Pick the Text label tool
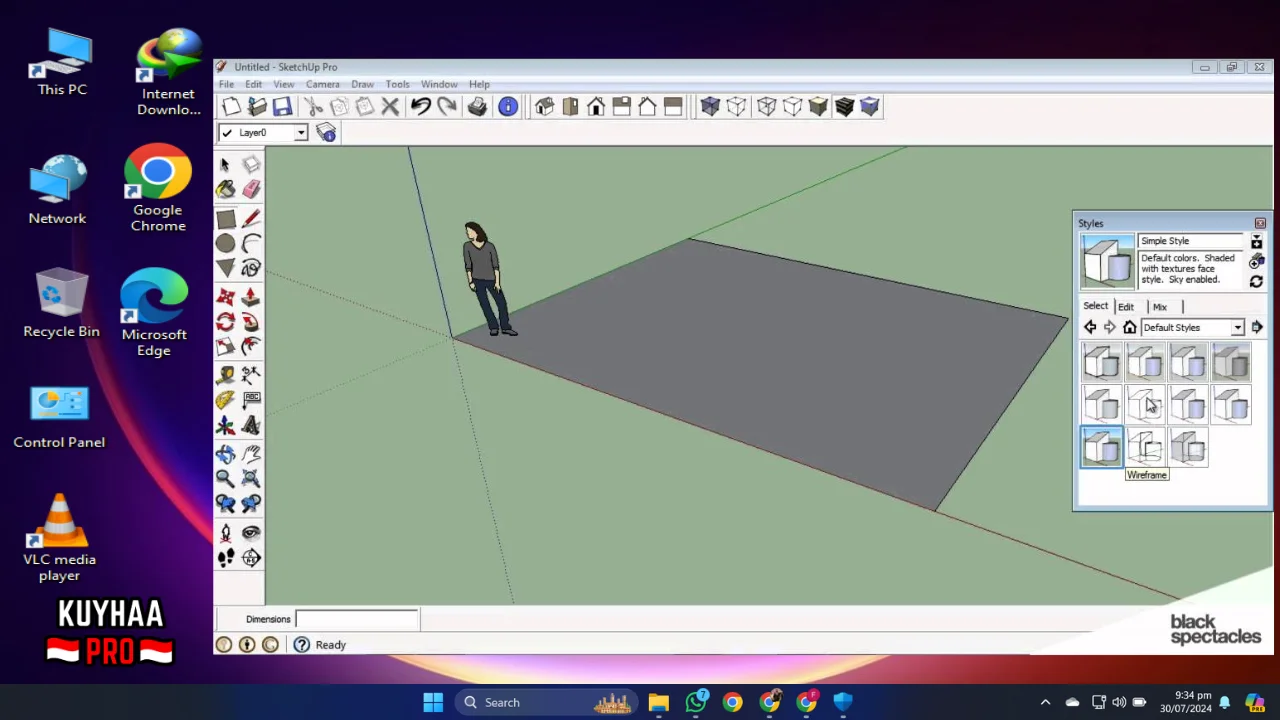Viewport: 1280px width, 720px height. 250,400
